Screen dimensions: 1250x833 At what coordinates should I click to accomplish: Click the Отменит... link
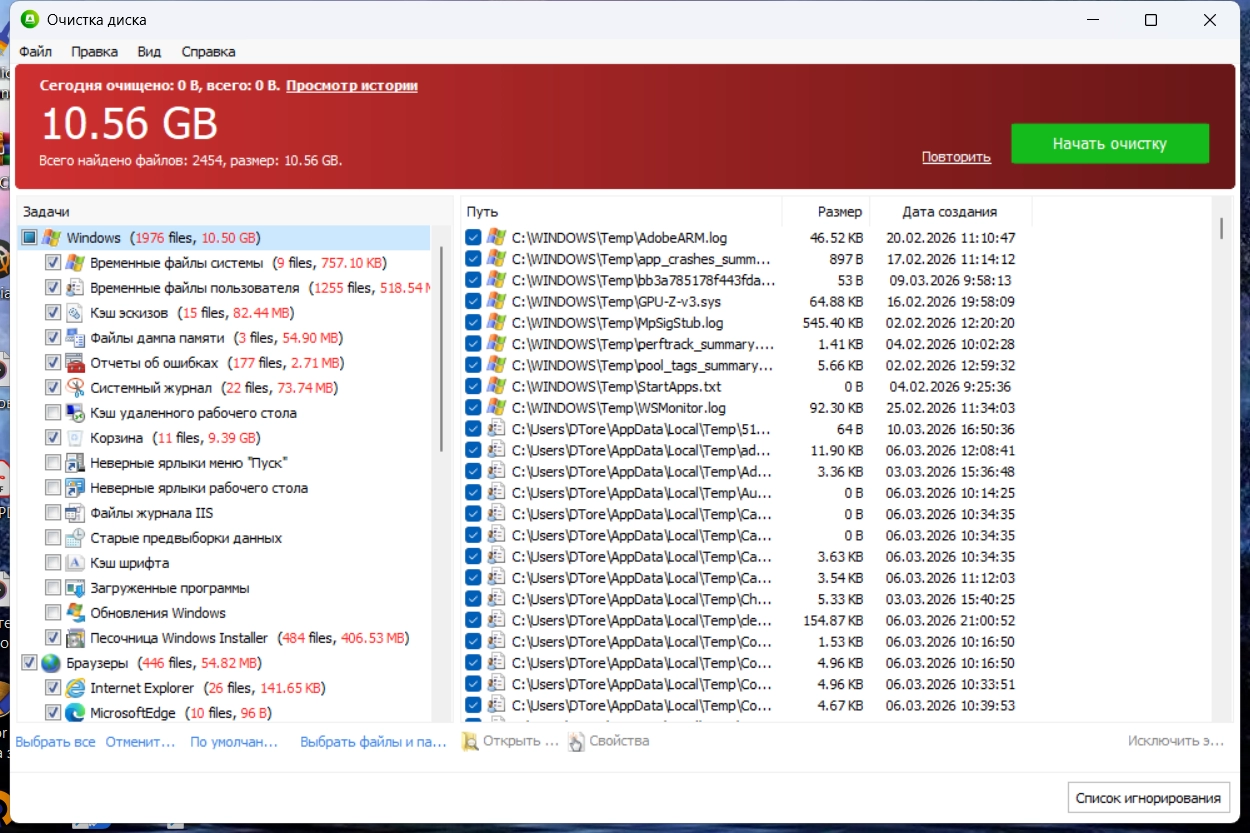tap(140, 742)
